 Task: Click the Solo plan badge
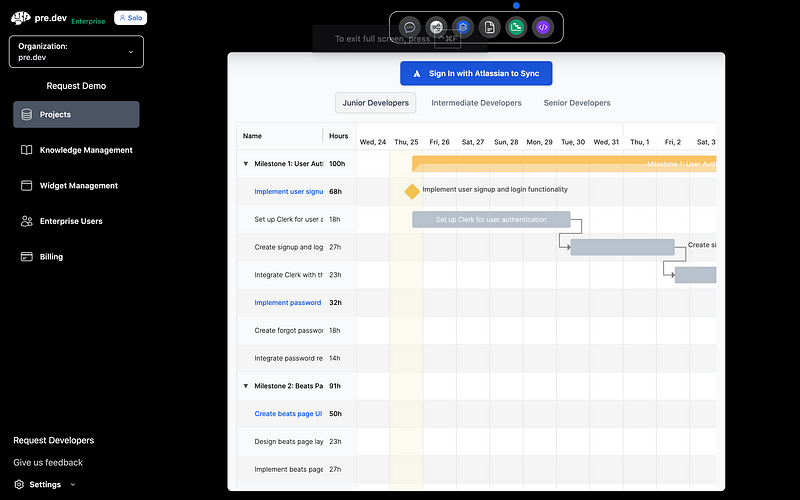pos(131,18)
